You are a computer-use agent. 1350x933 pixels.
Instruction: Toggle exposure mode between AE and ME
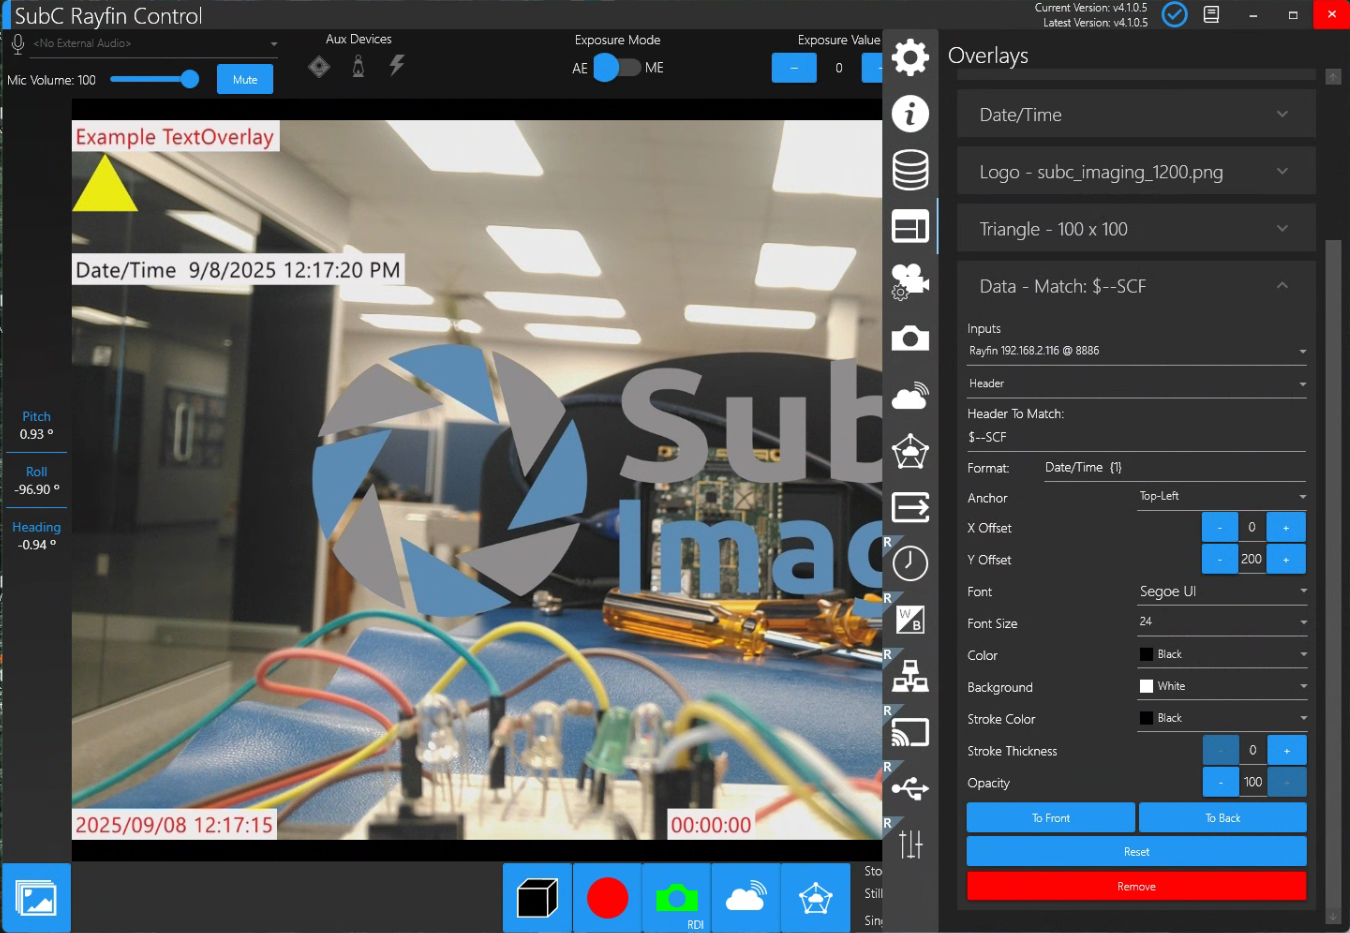pyautogui.click(x=617, y=68)
